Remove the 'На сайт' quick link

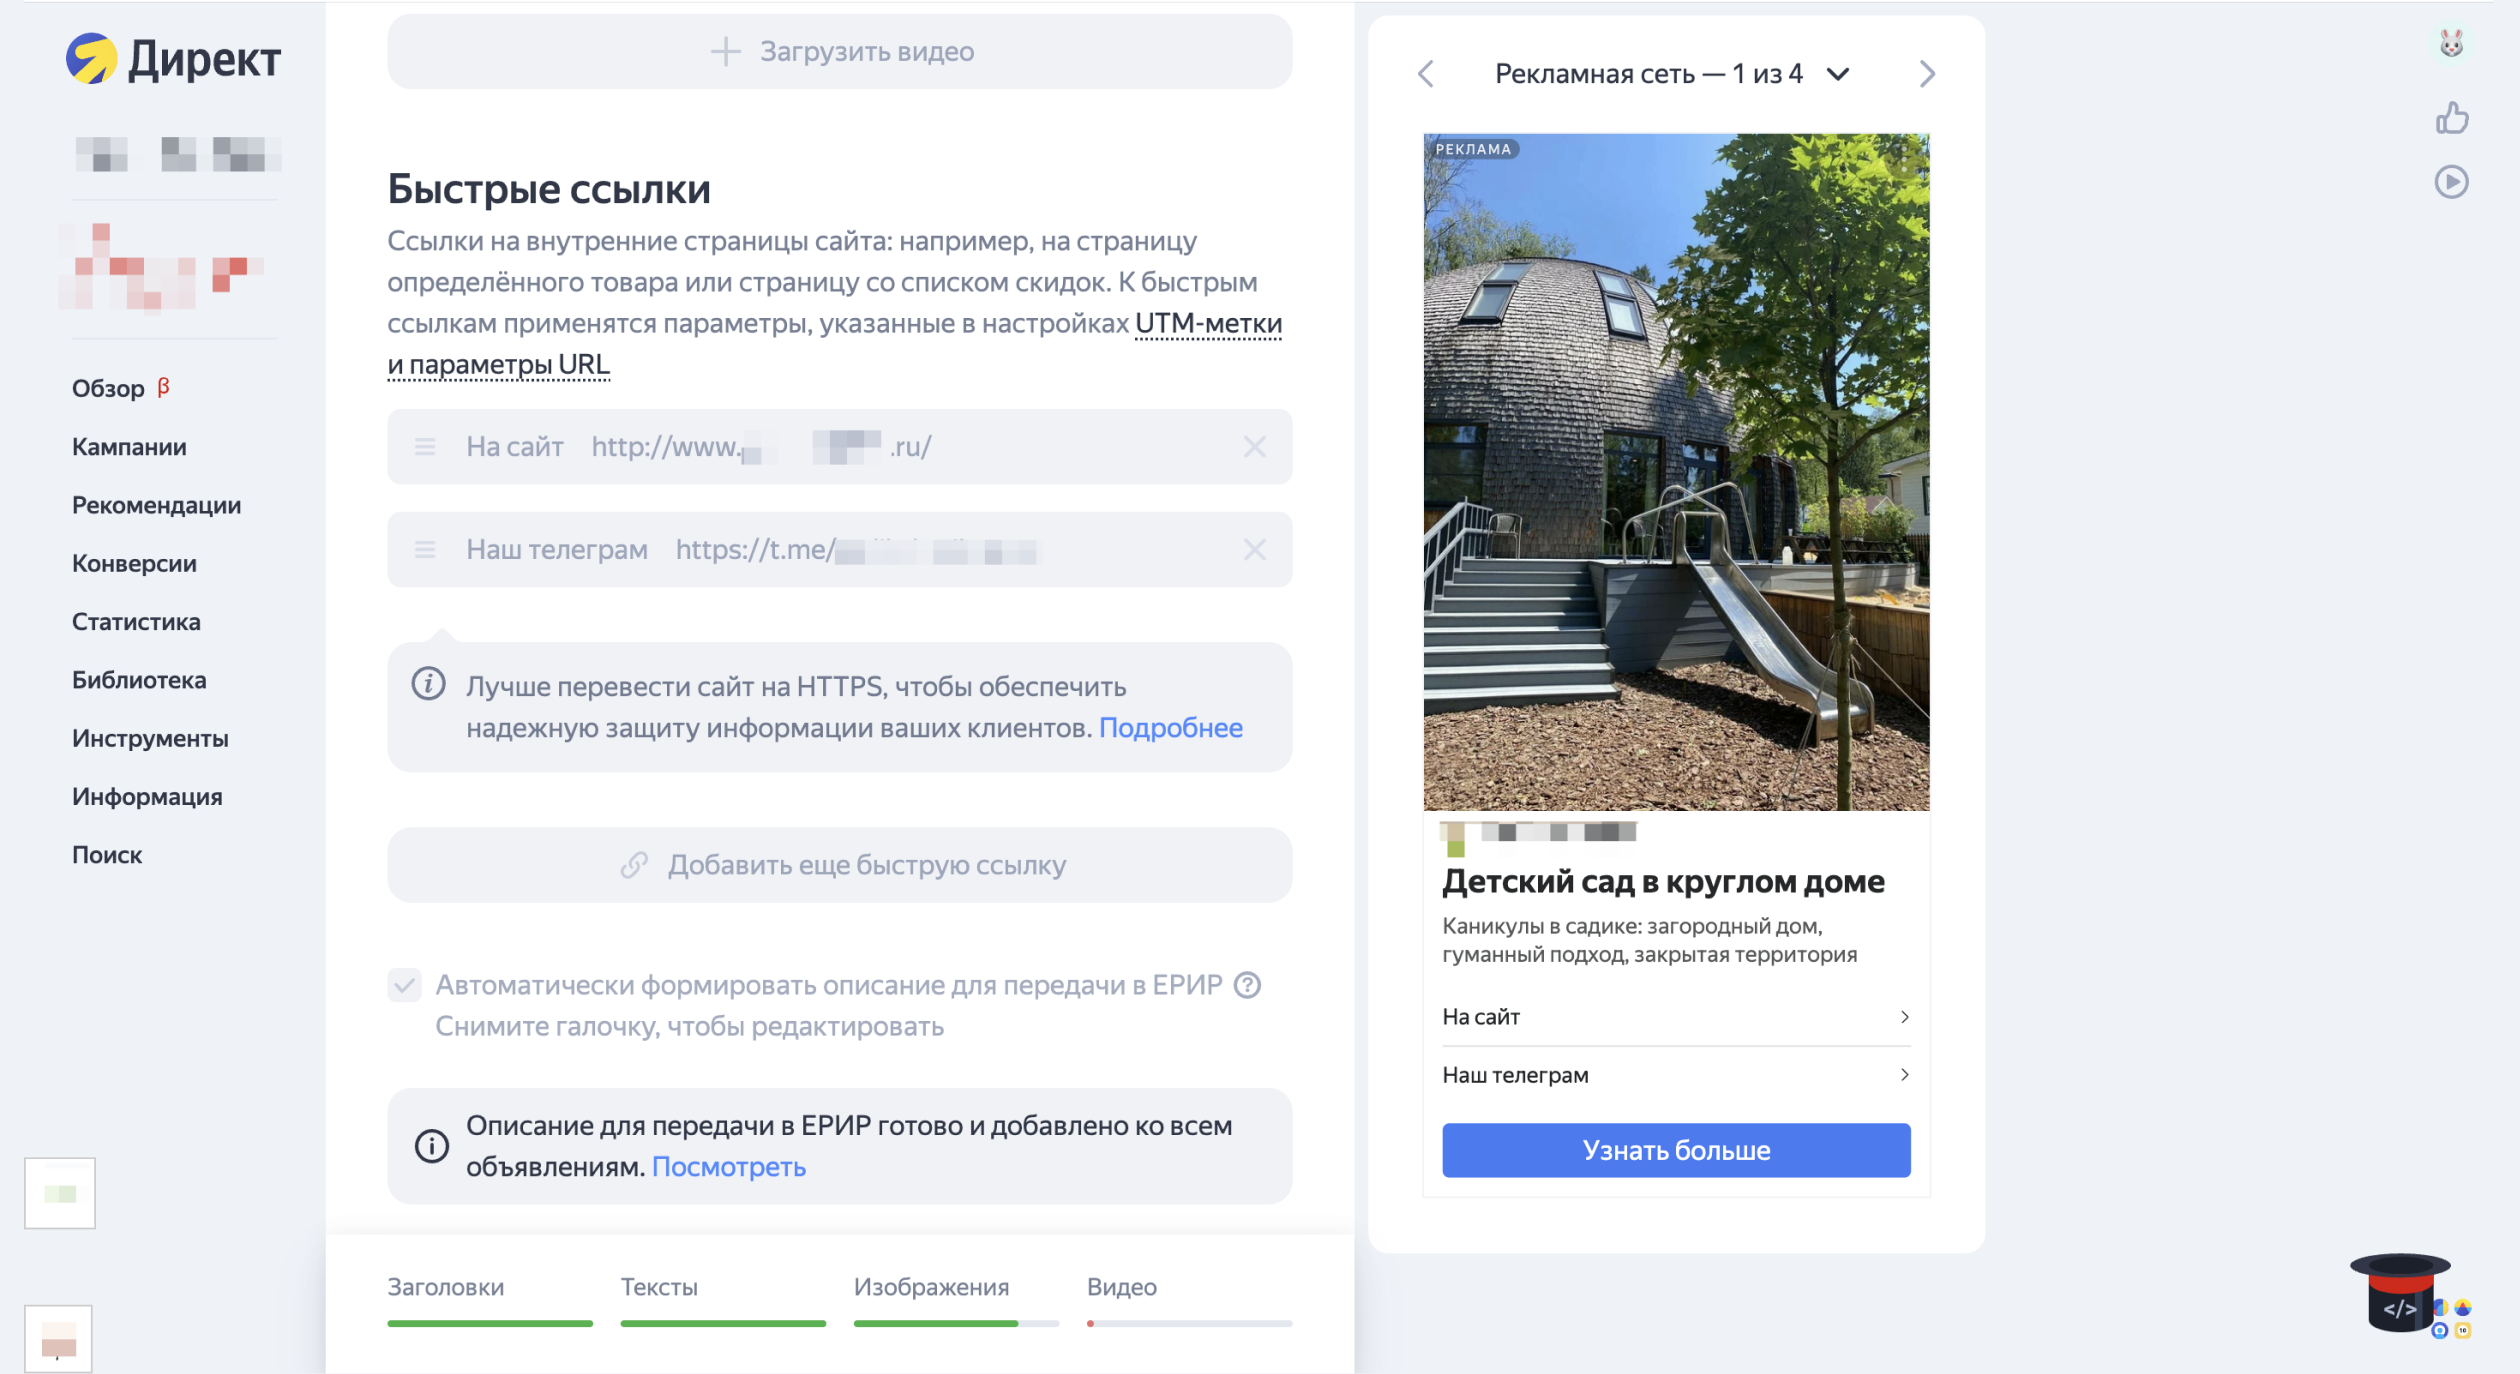(x=1254, y=447)
